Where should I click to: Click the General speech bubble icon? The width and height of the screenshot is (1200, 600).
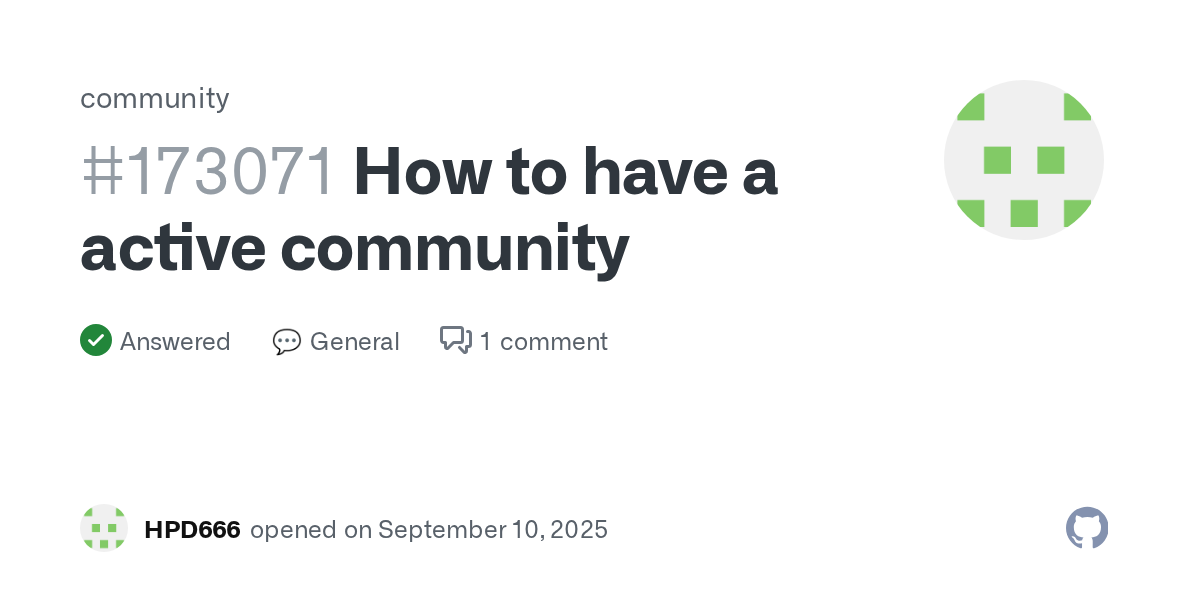pos(287,342)
